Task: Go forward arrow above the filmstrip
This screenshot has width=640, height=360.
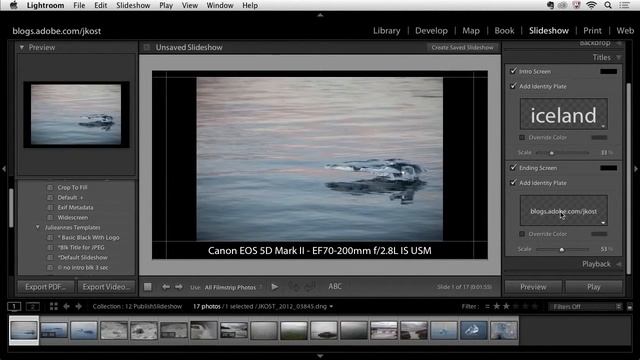Action: tap(79, 306)
